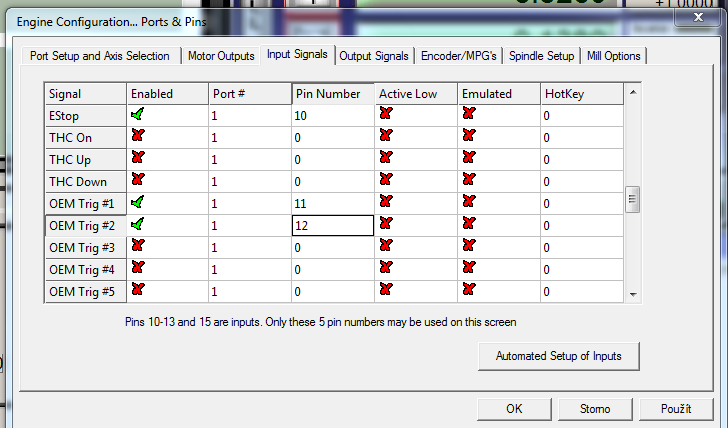
Task: Toggle Active Low for THC On
Action: tap(386, 136)
